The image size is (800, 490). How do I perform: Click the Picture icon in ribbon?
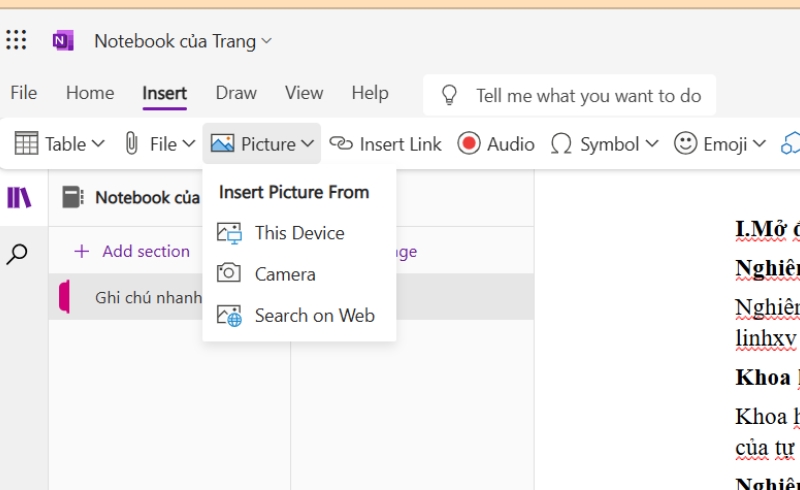222,143
